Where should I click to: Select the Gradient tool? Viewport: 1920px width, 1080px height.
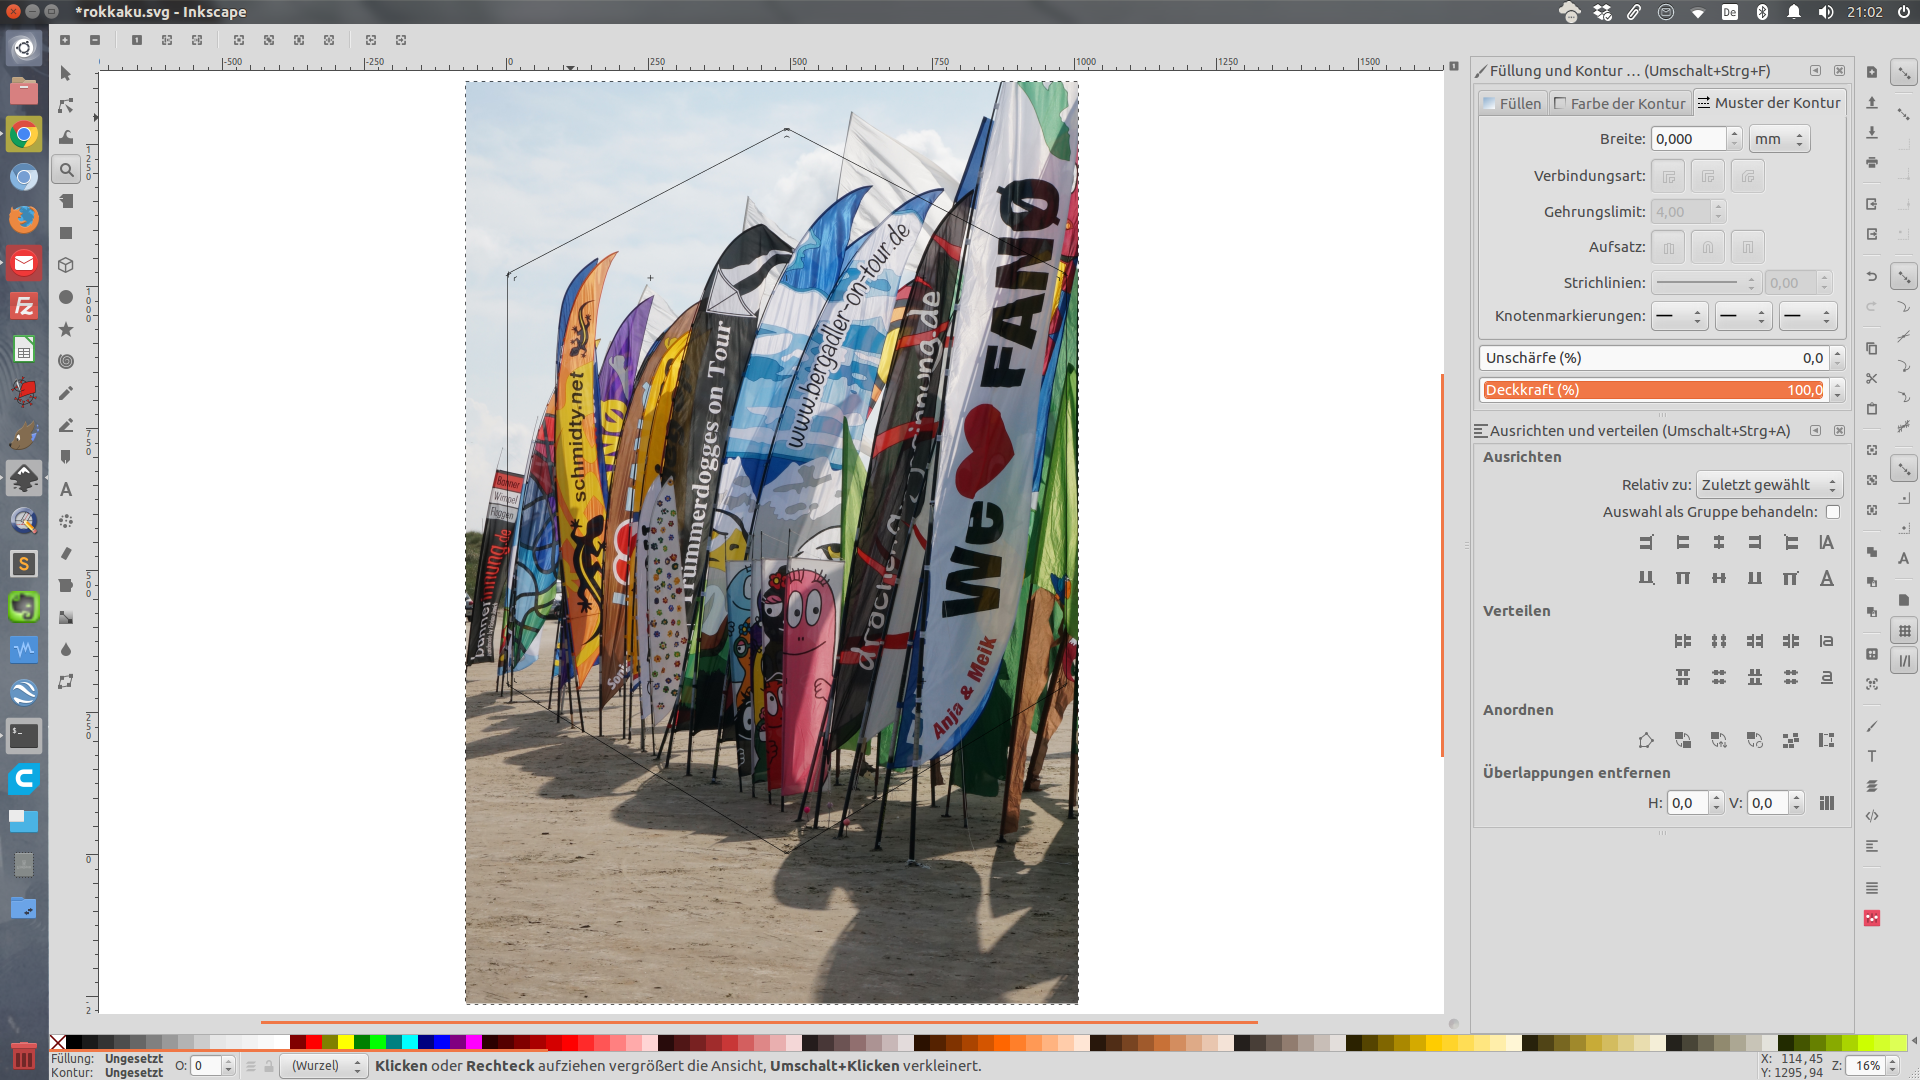tap(66, 618)
